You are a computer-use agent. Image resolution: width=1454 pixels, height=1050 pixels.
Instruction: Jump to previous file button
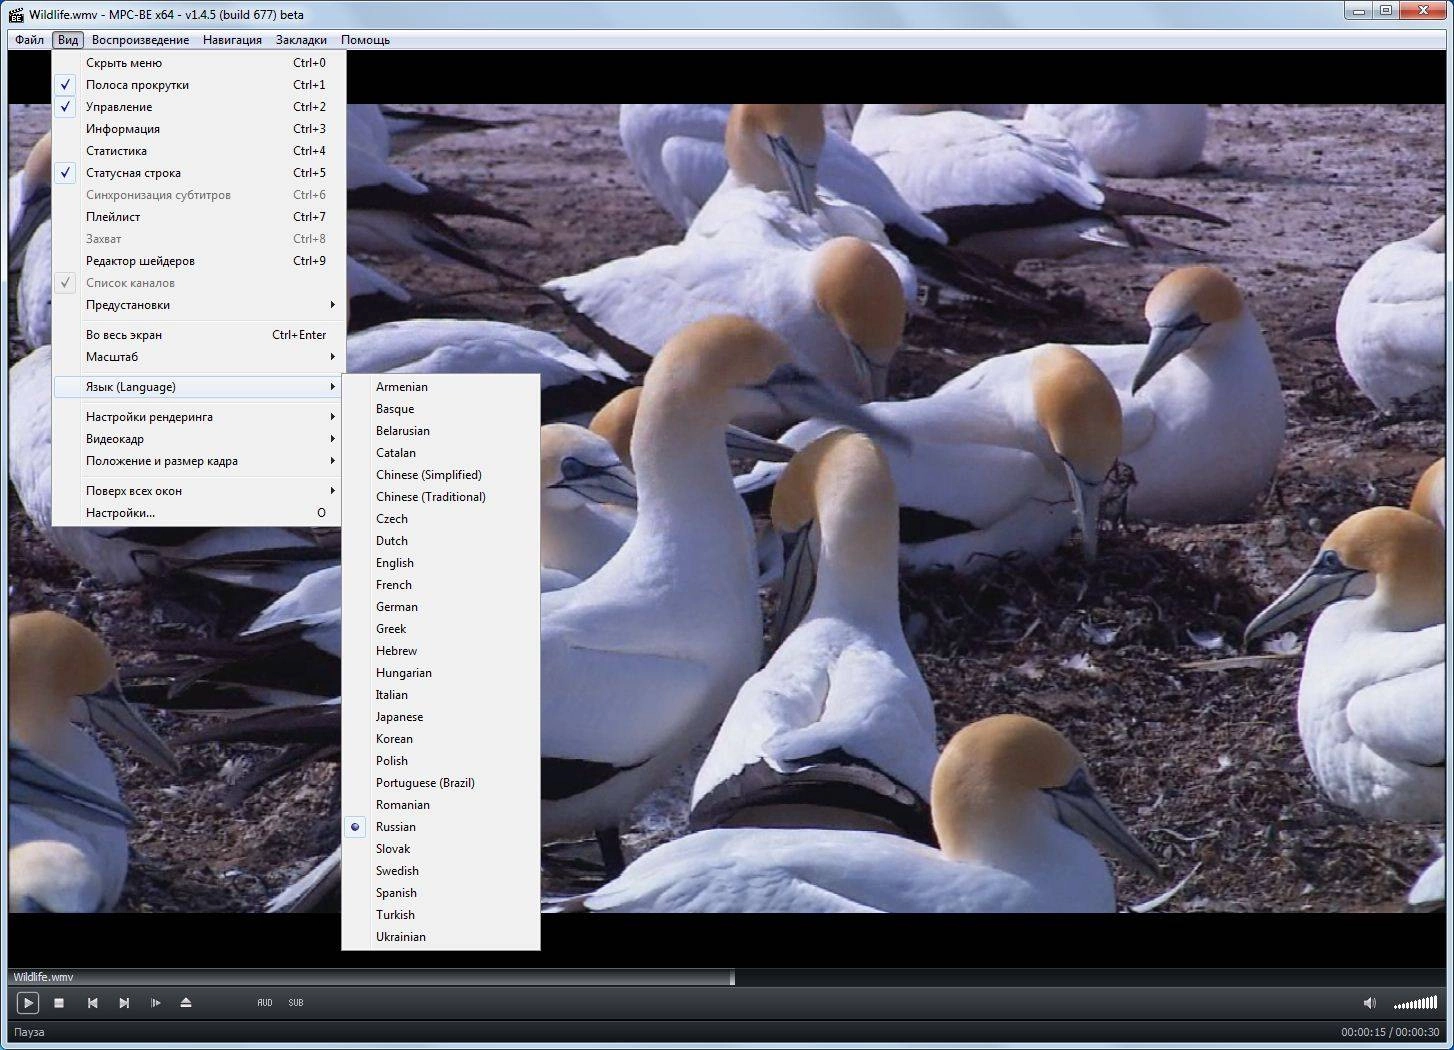92,1002
